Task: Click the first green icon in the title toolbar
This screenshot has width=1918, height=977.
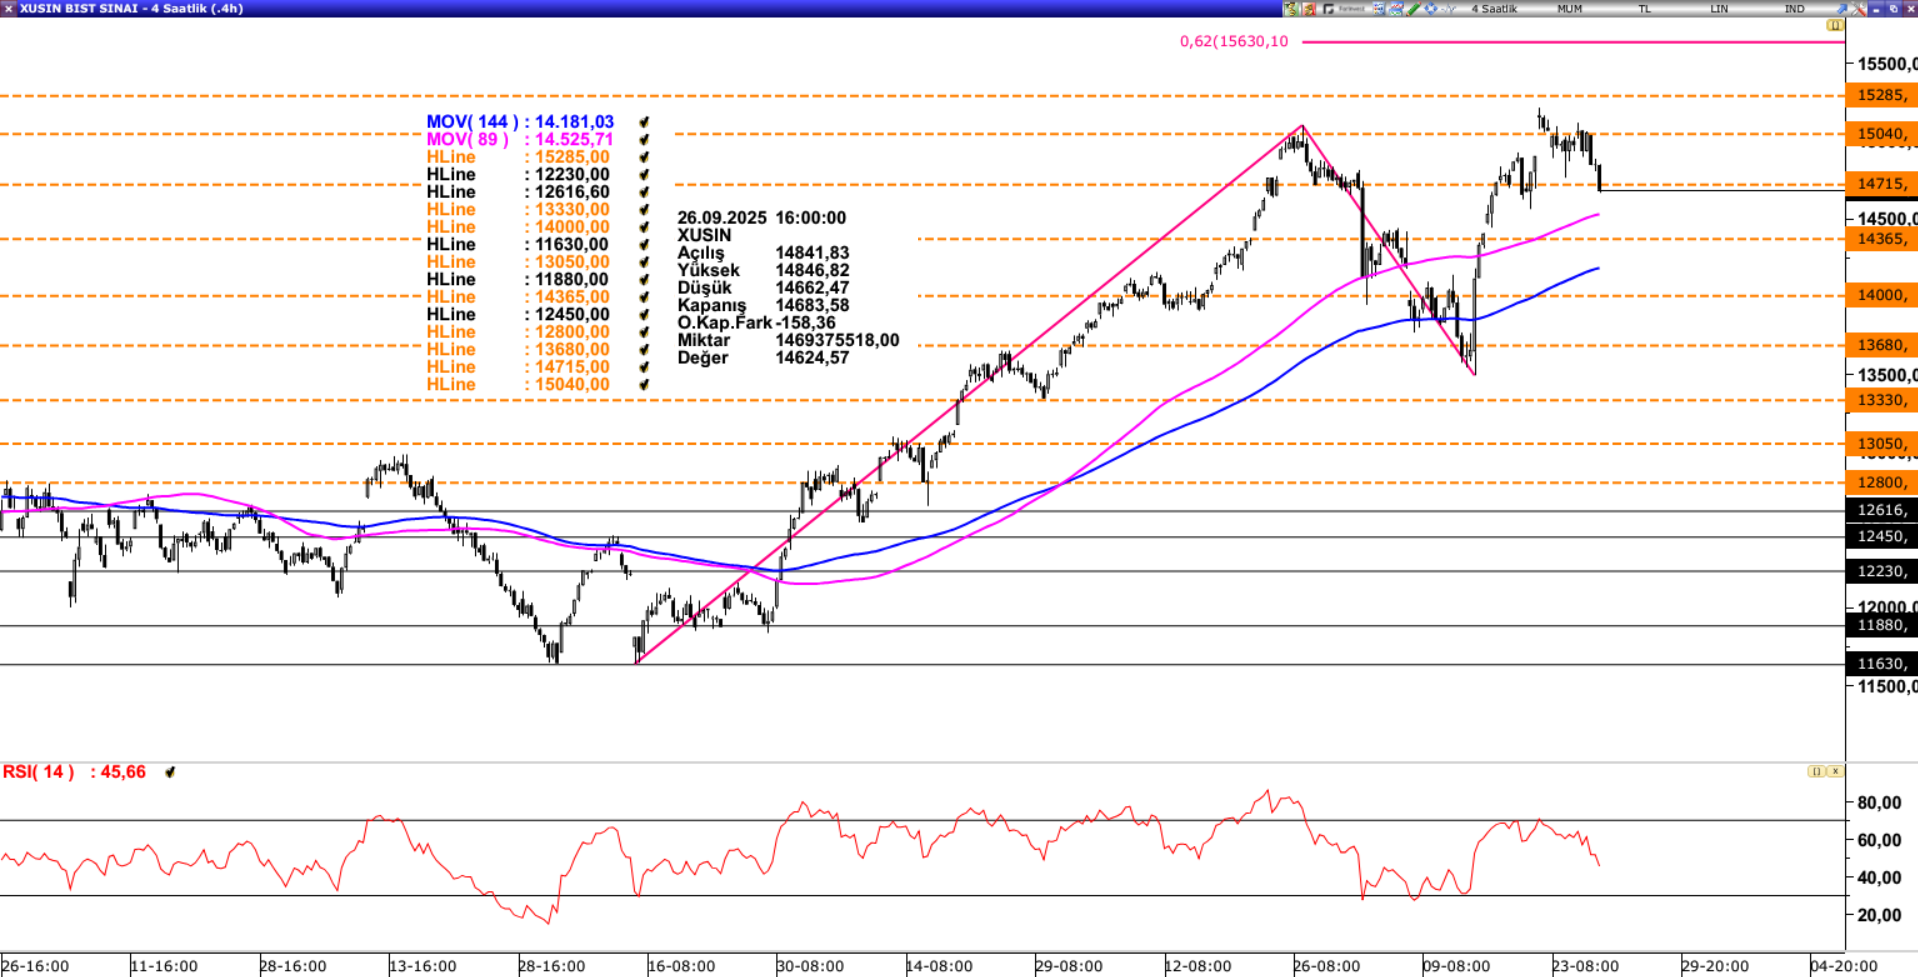Action: pyautogui.click(x=1291, y=8)
